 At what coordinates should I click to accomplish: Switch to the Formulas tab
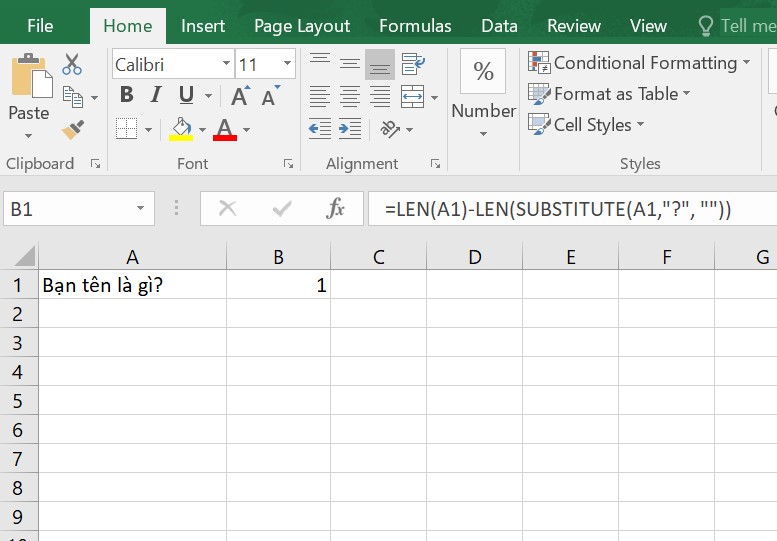pos(415,26)
